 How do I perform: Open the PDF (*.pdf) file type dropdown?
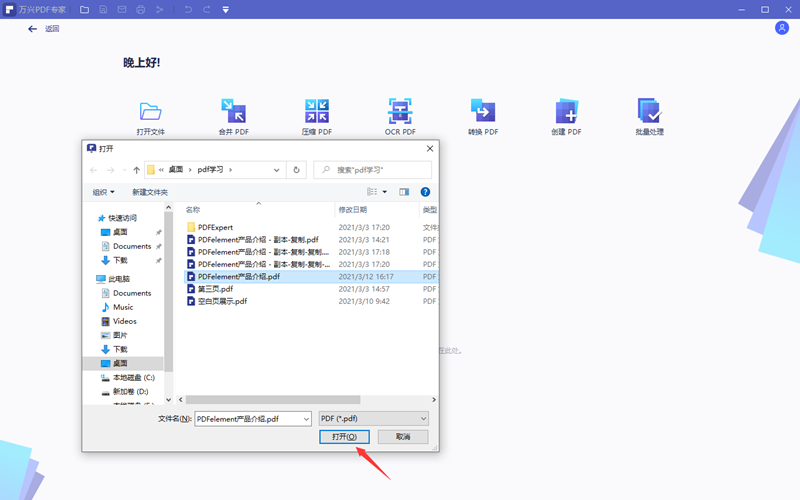coord(373,418)
